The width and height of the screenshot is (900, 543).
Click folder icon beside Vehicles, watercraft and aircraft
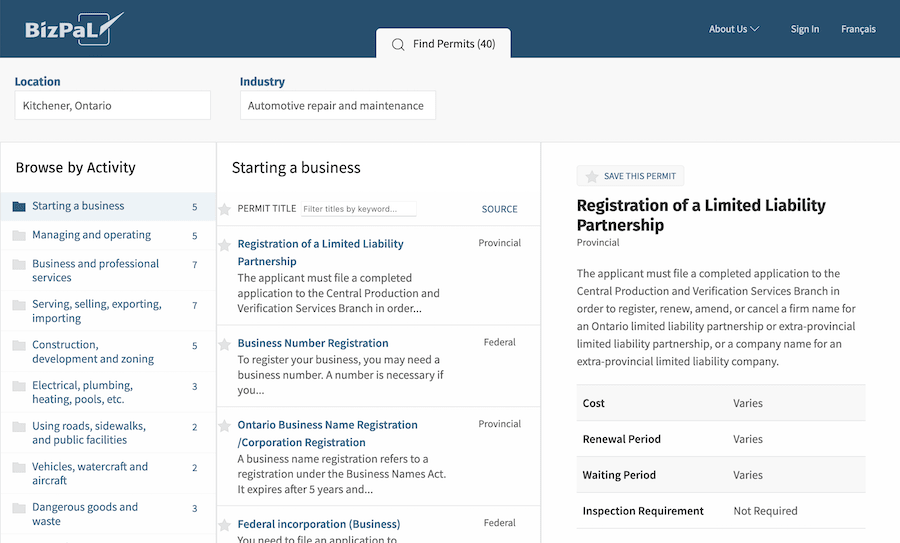19,467
